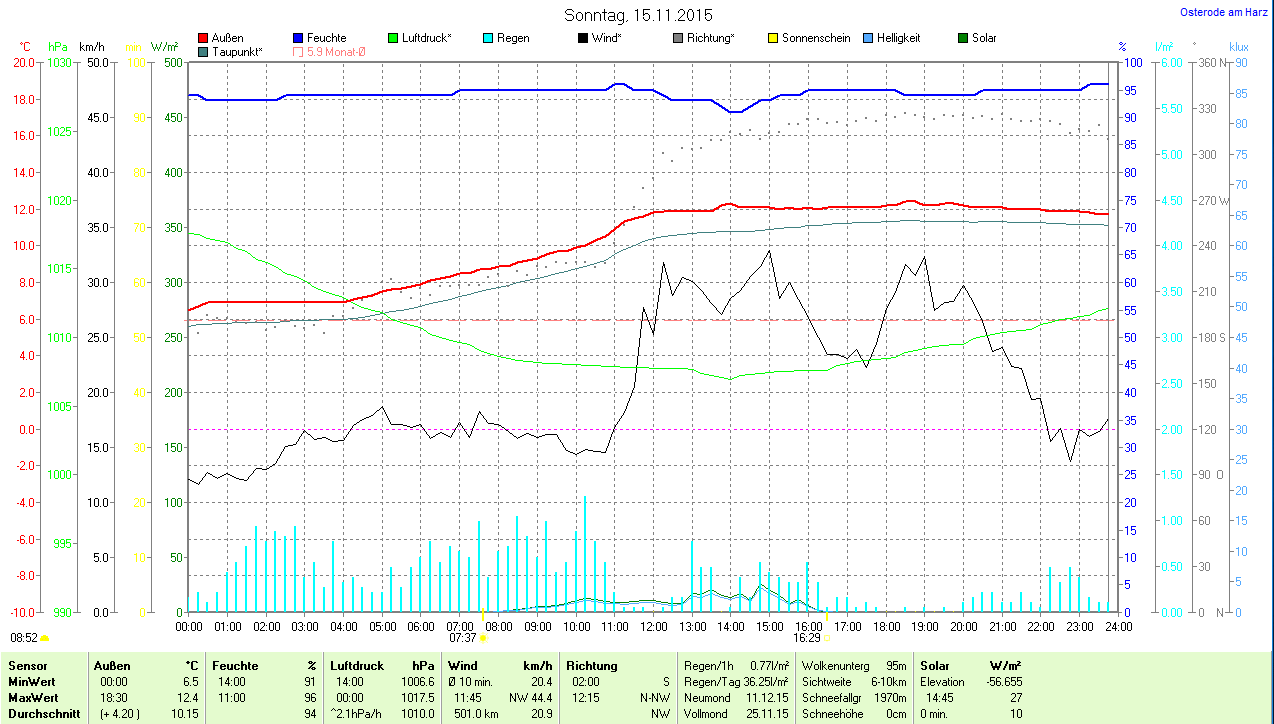The height and width of the screenshot is (724, 1274).
Task: Click the MaxWert row label
Action: pos(32,697)
